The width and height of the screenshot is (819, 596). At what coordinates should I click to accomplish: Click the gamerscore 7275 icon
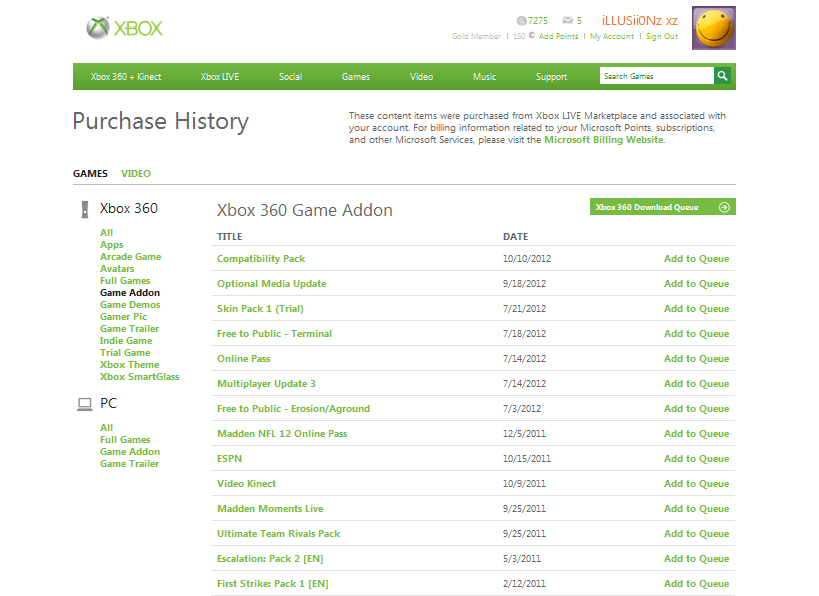[x=521, y=21]
